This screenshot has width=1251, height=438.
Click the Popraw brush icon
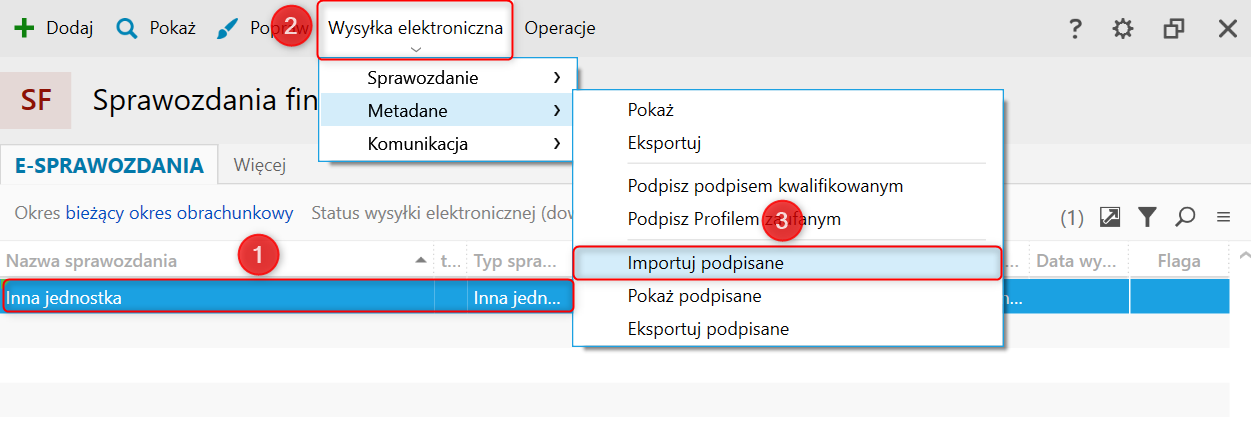[227, 28]
